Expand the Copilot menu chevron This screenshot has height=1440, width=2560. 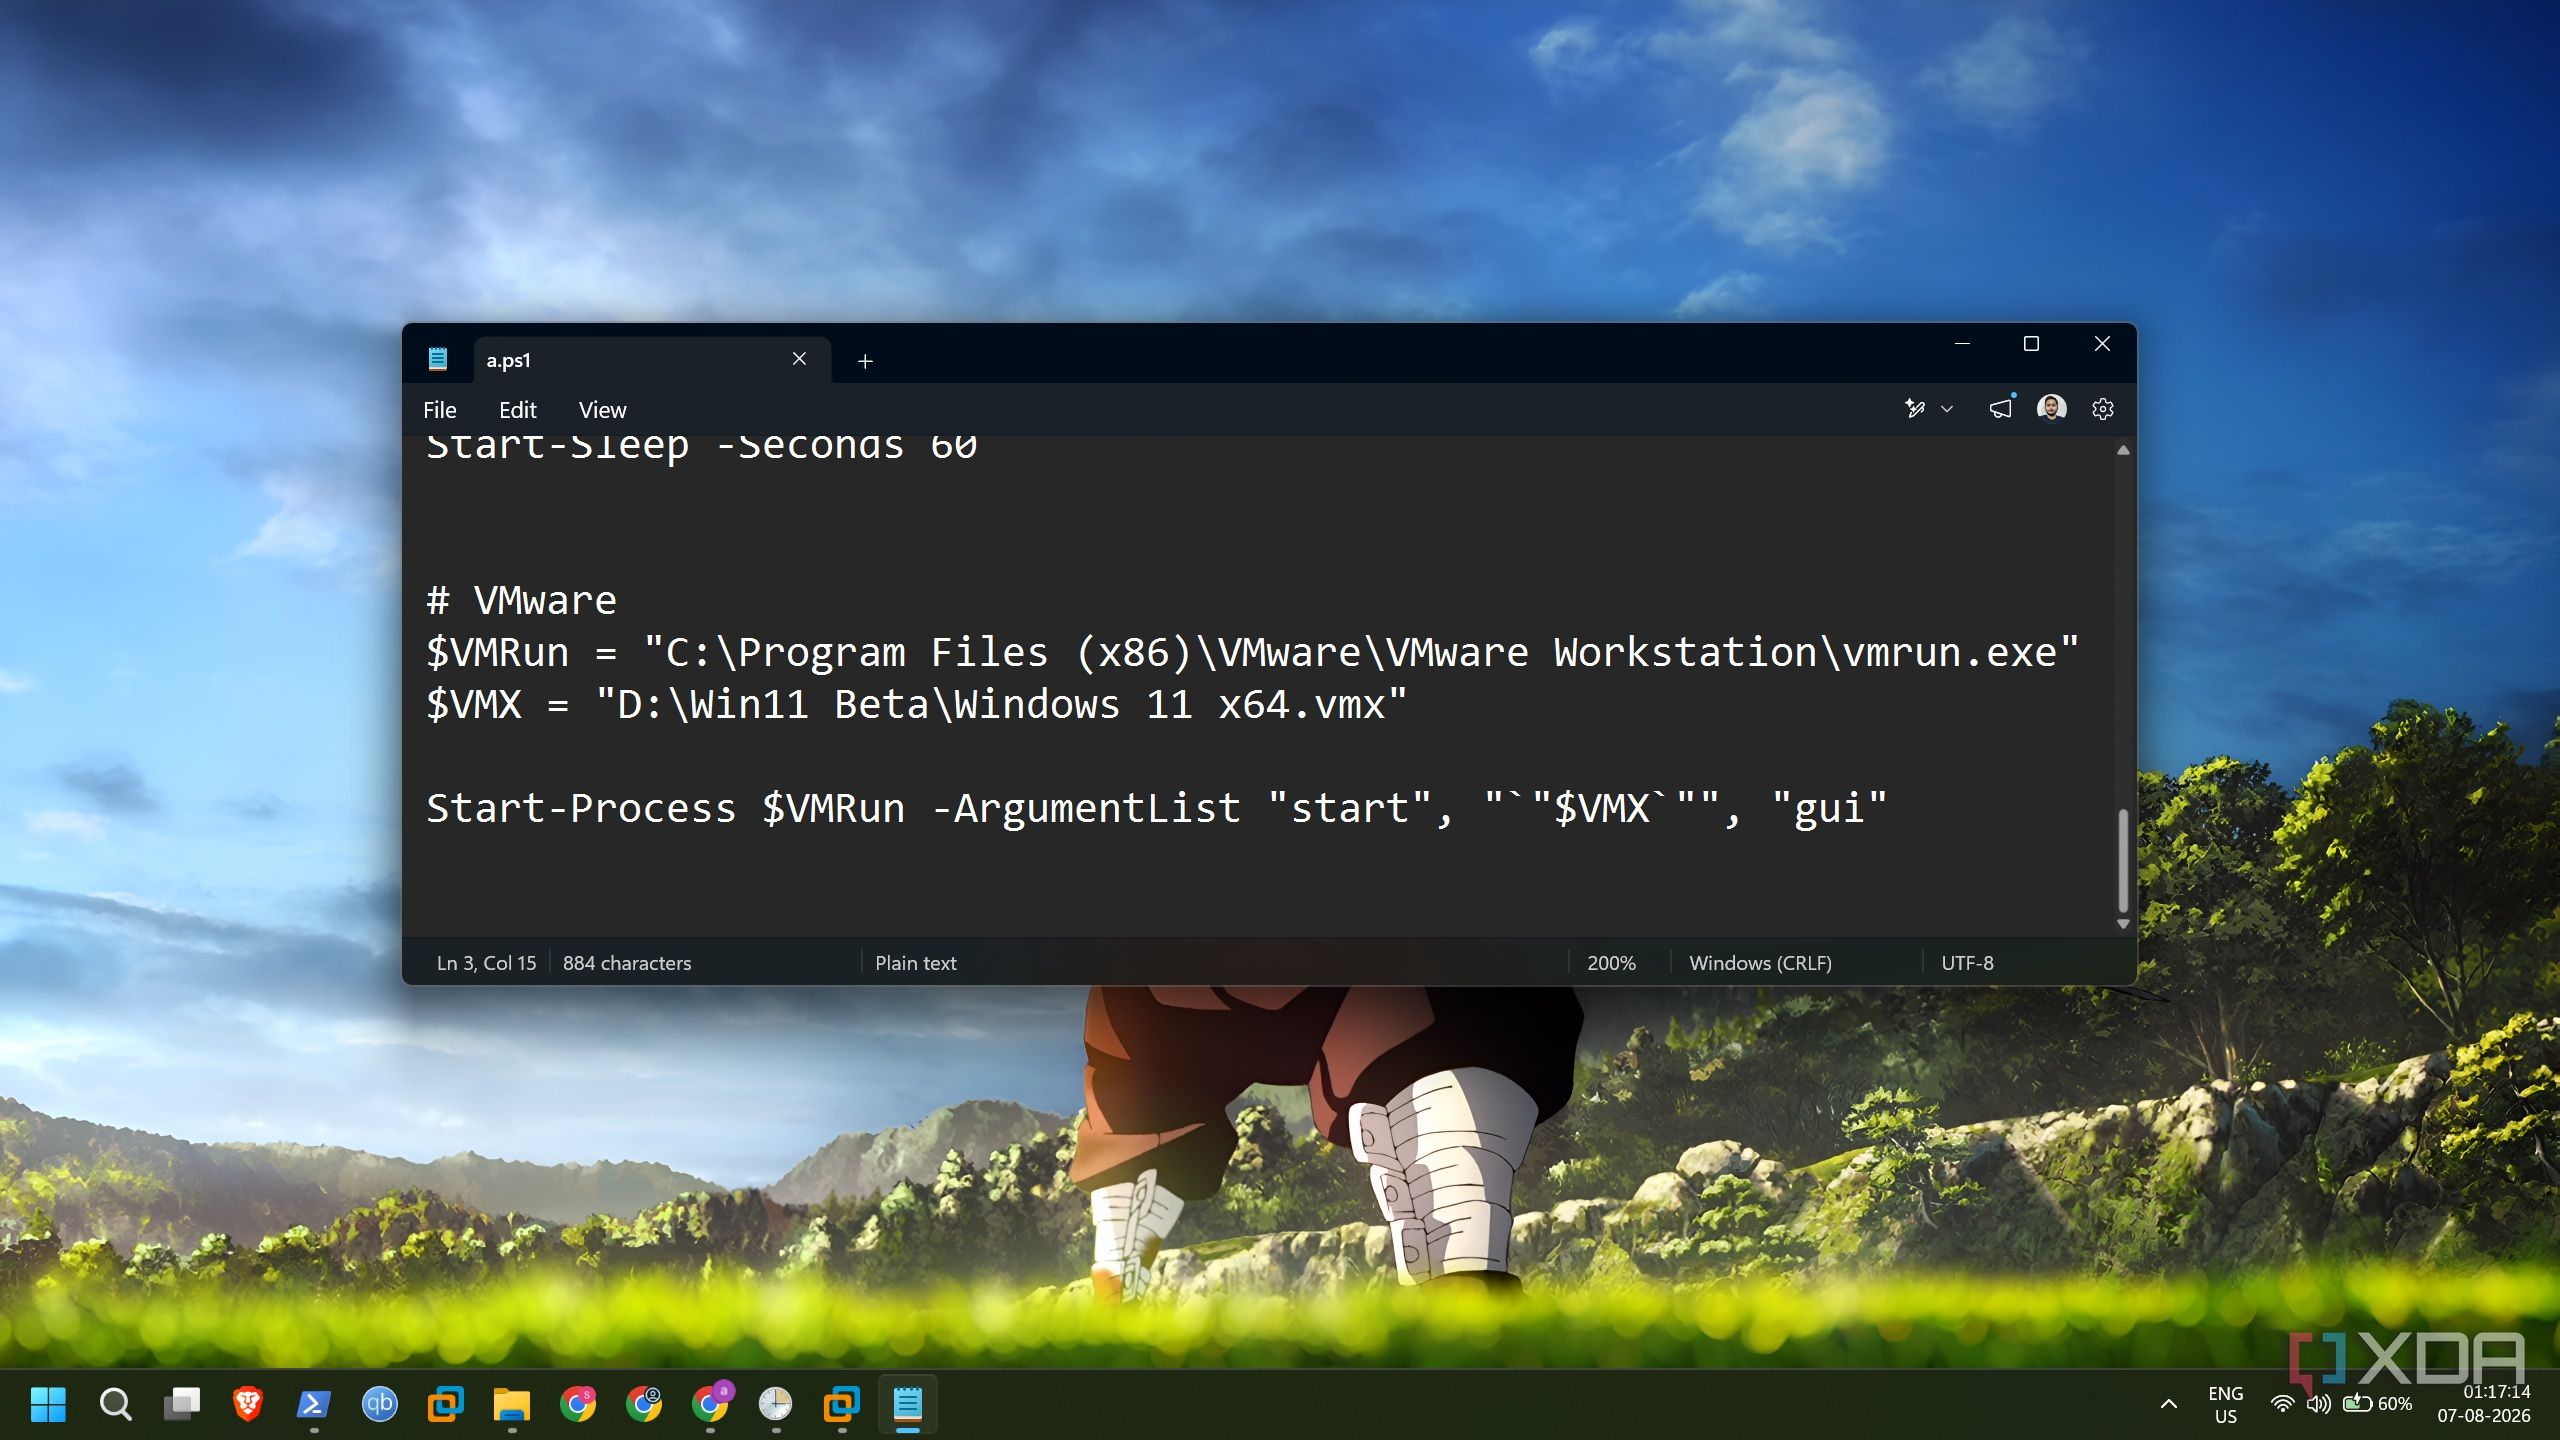(1947, 409)
